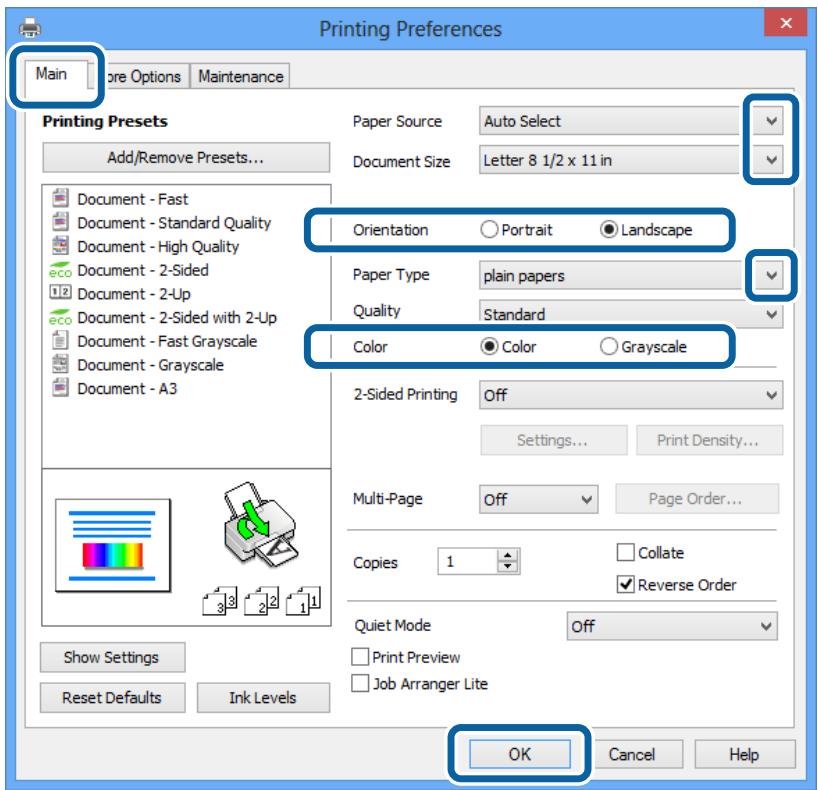Image resolution: width=818 pixels, height=790 pixels.
Task: Uncheck the Reverse Order checkbox
Action: (625, 584)
